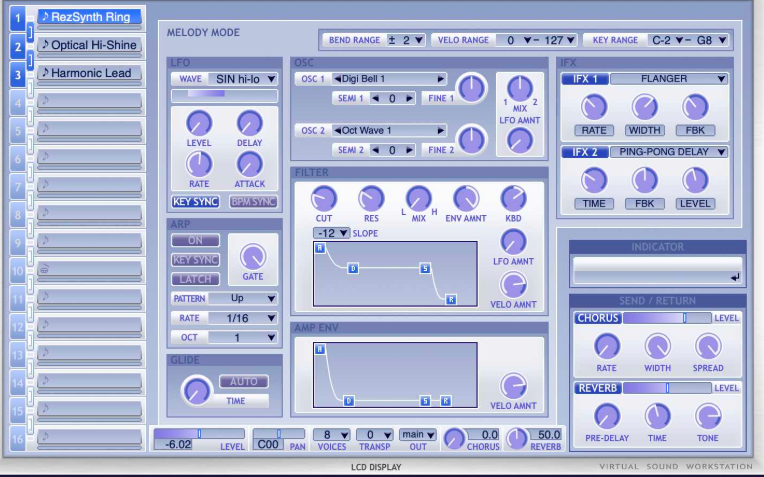The image size is (764, 477).
Task: Toggle the IFX 2 effect on/off
Action: 585,152
